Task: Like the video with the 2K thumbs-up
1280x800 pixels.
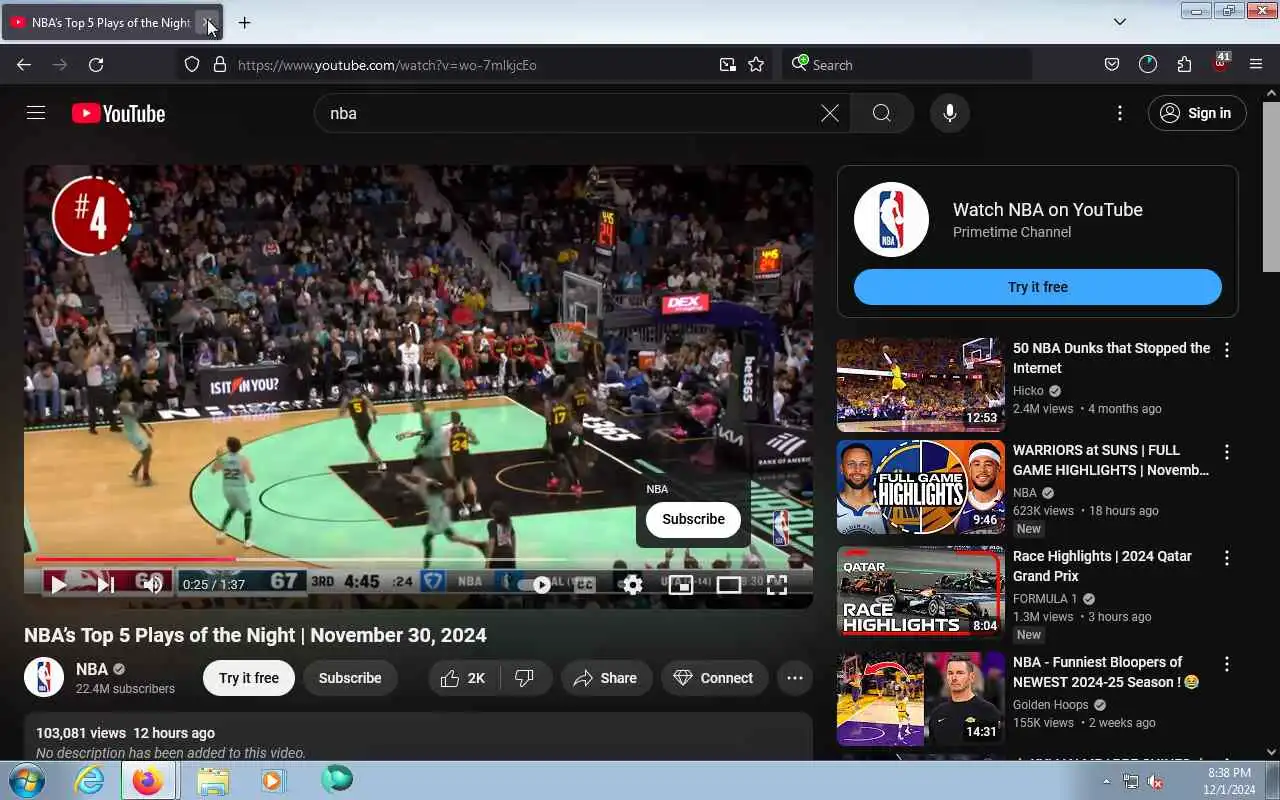Action: coord(463,678)
